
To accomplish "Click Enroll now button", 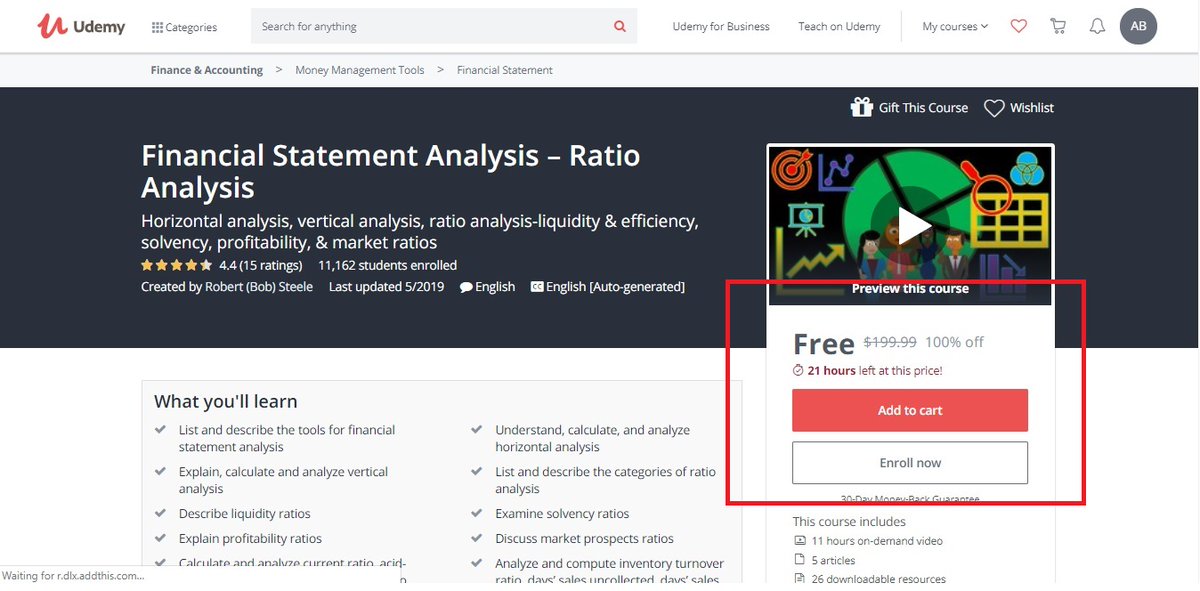I will (x=910, y=463).
